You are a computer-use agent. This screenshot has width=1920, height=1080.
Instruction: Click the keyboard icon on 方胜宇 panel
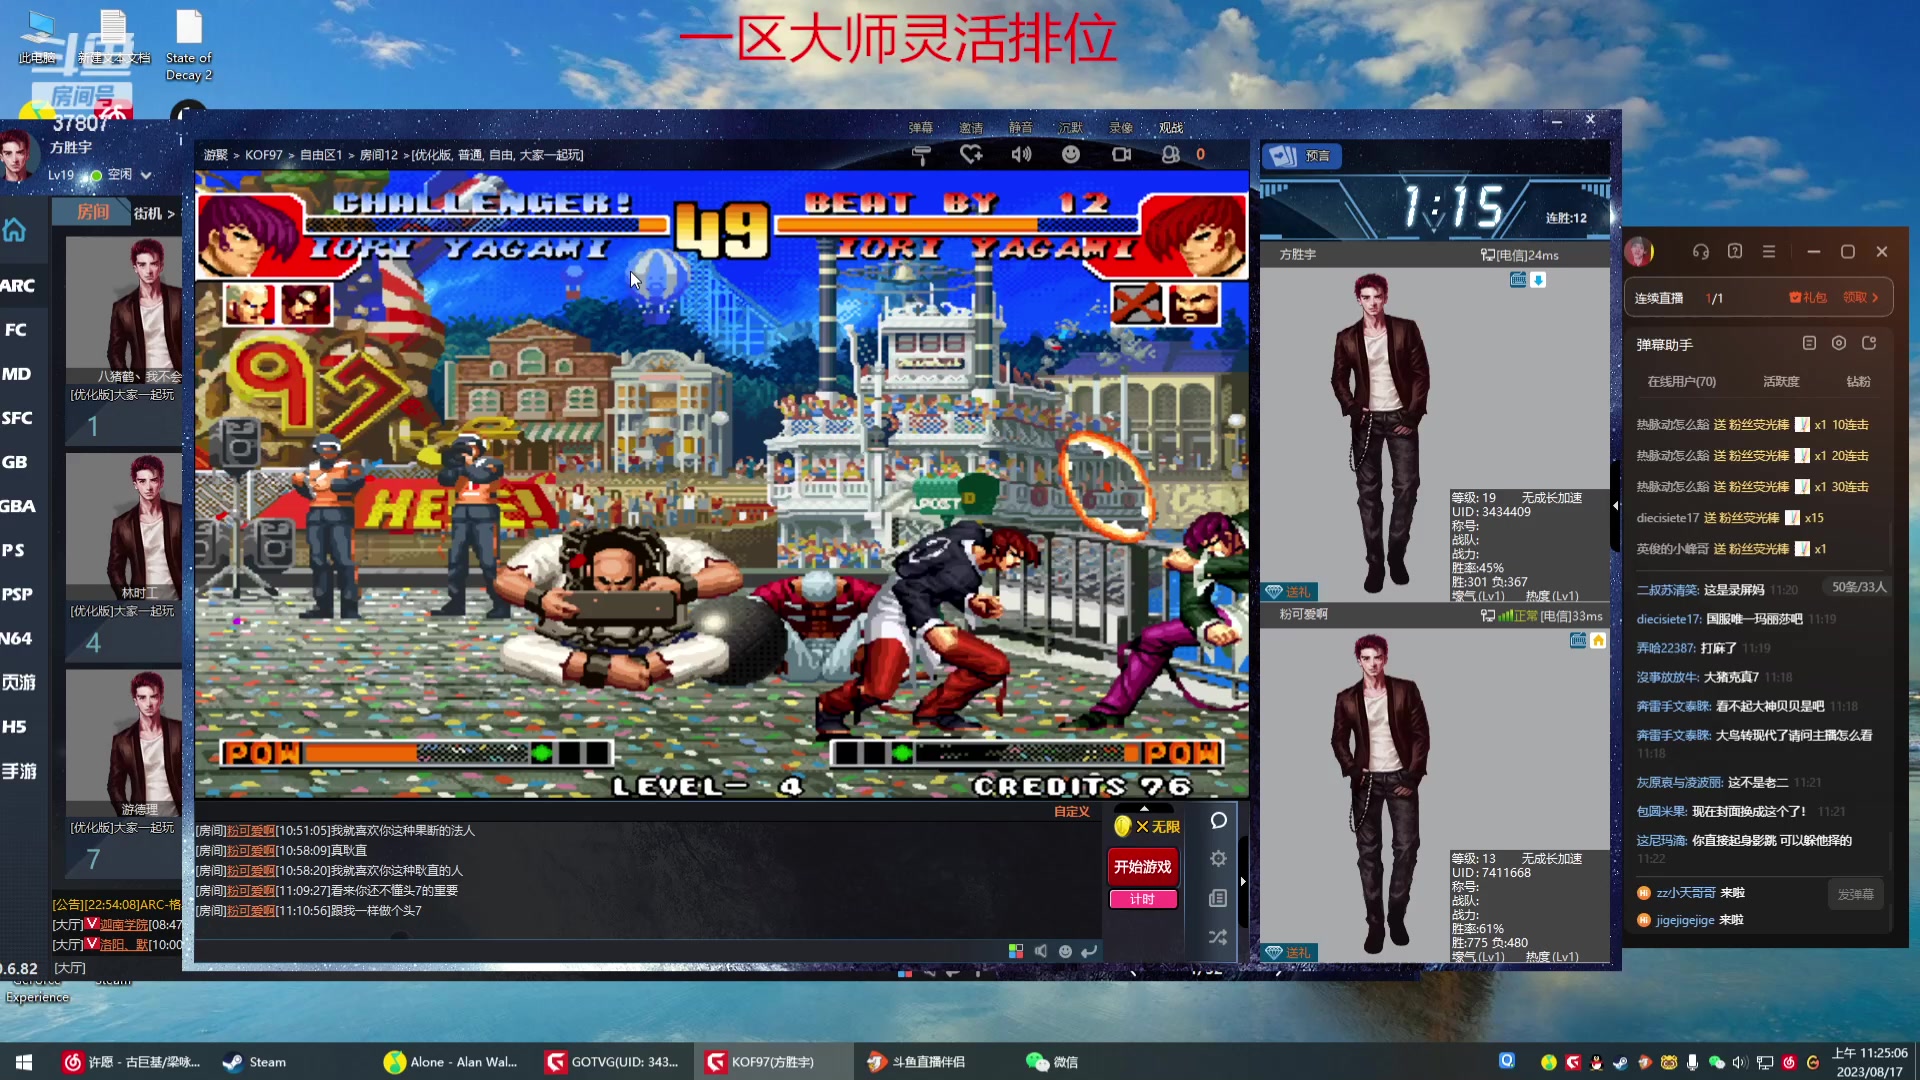coord(1518,280)
